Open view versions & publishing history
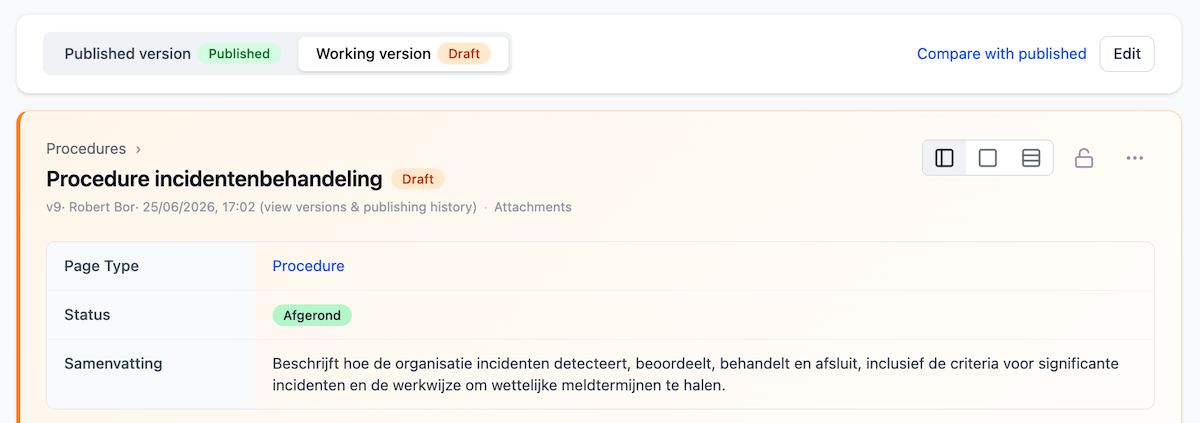The height and width of the screenshot is (423, 1200). coord(369,207)
